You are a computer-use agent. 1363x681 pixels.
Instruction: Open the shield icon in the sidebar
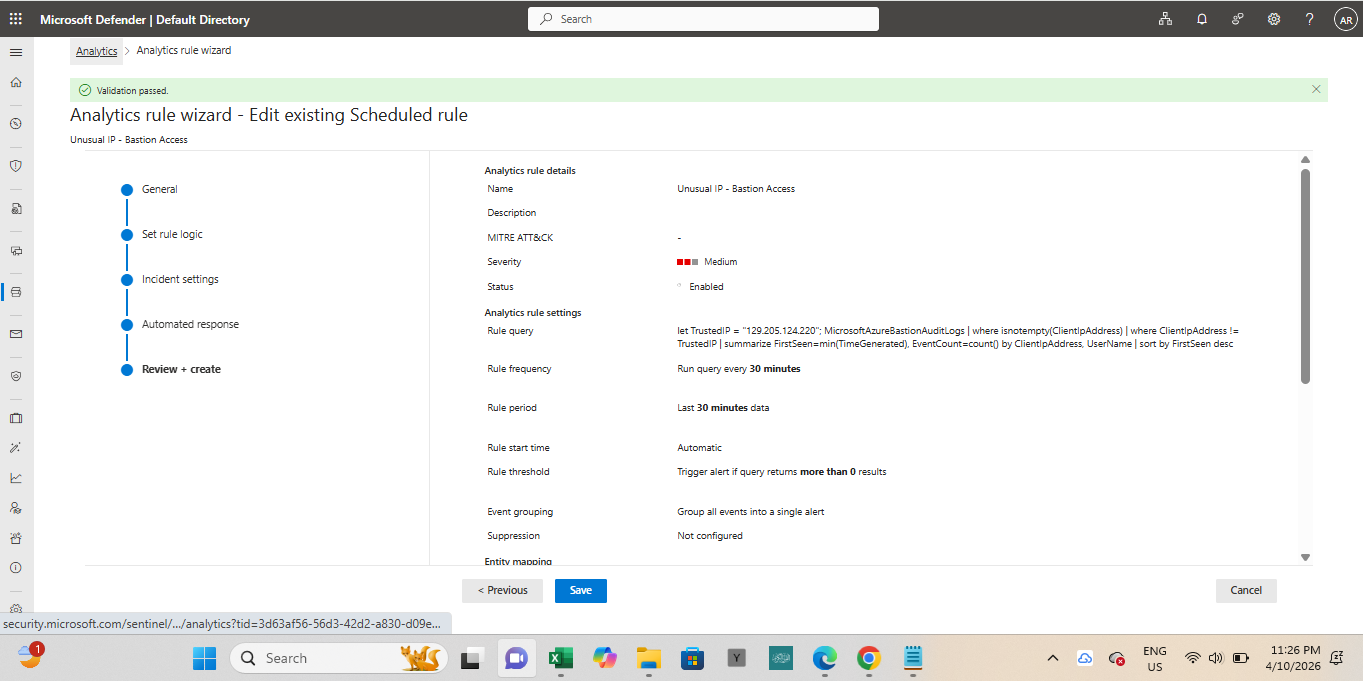tap(16, 166)
